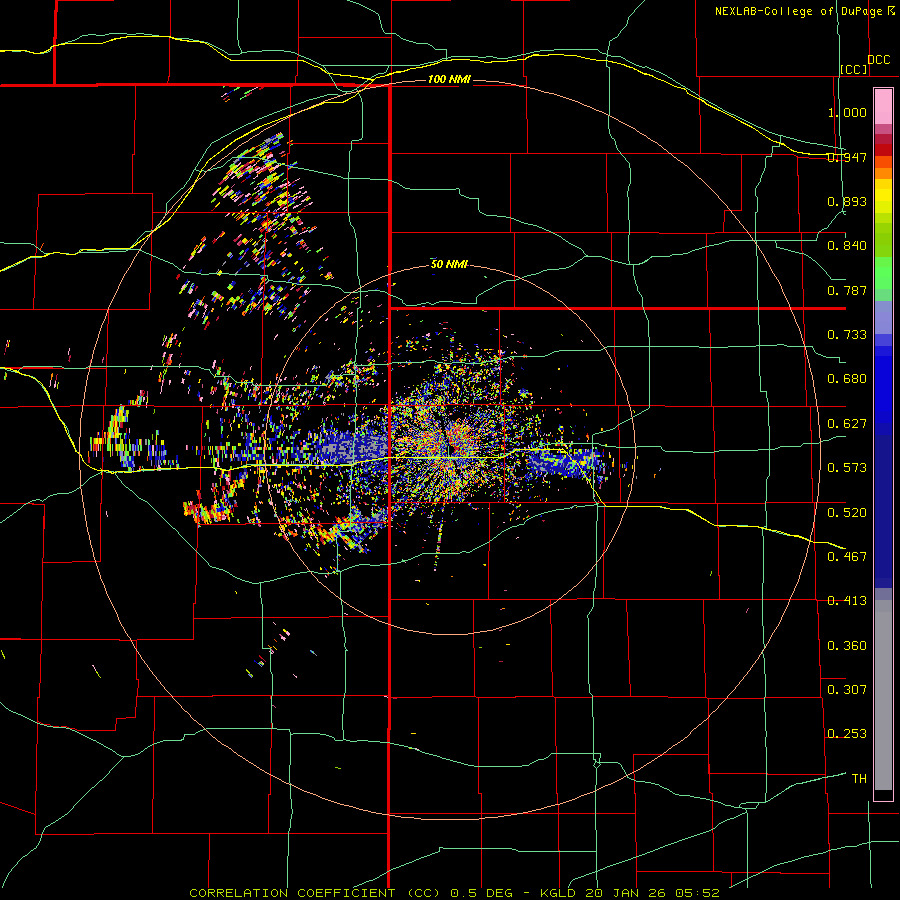Click the [CC] scale unit label
The width and height of the screenshot is (900, 900).
tap(854, 69)
